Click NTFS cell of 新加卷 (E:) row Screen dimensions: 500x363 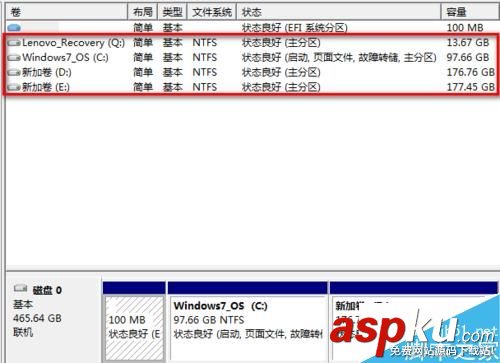tap(205, 87)
